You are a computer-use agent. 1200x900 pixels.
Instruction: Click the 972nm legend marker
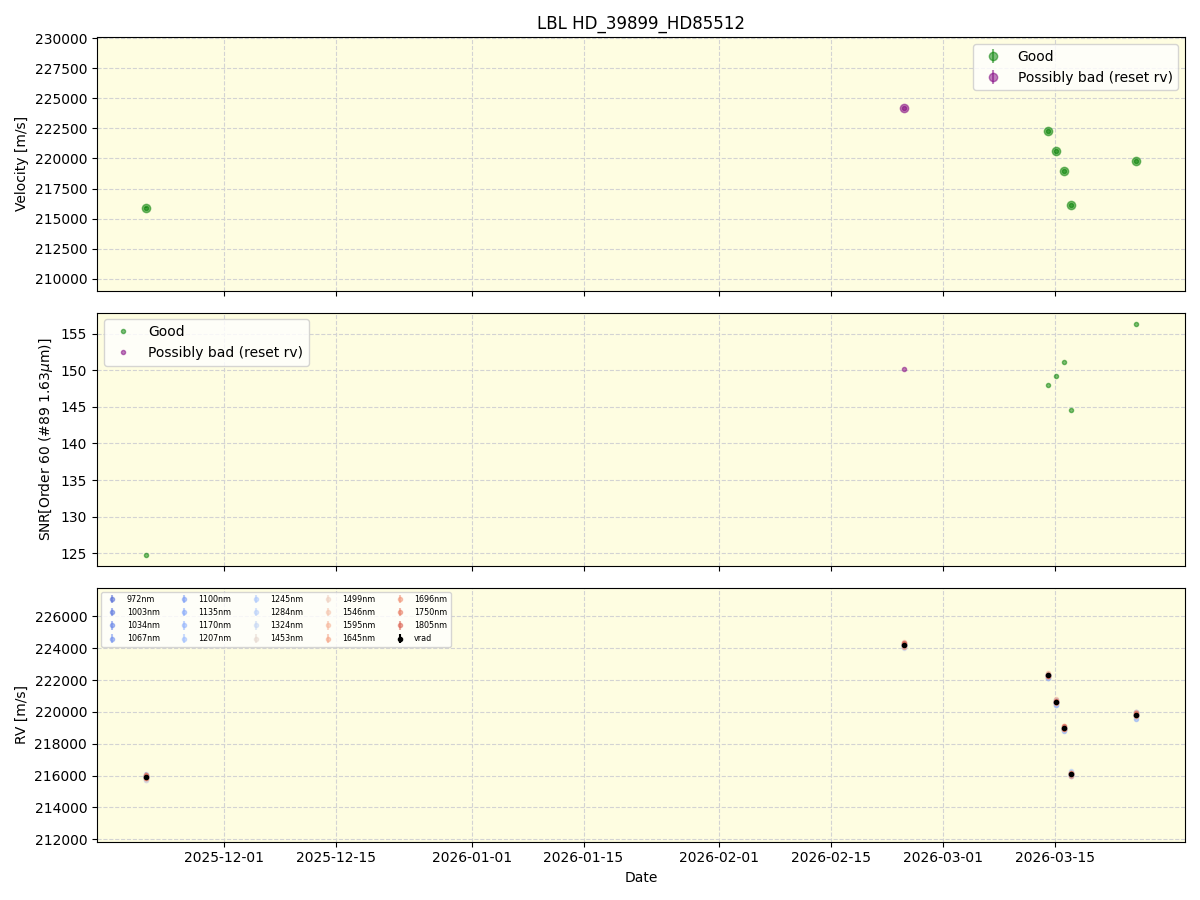[x=112, y=599]
